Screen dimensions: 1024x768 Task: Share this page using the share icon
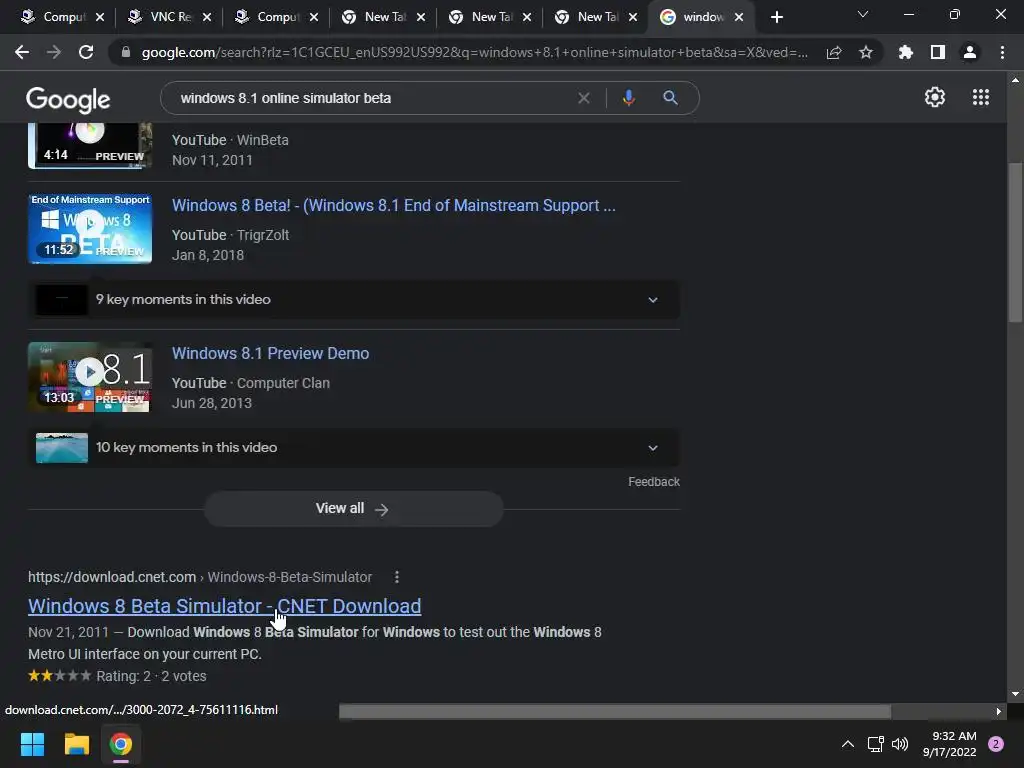click(833, 52)
